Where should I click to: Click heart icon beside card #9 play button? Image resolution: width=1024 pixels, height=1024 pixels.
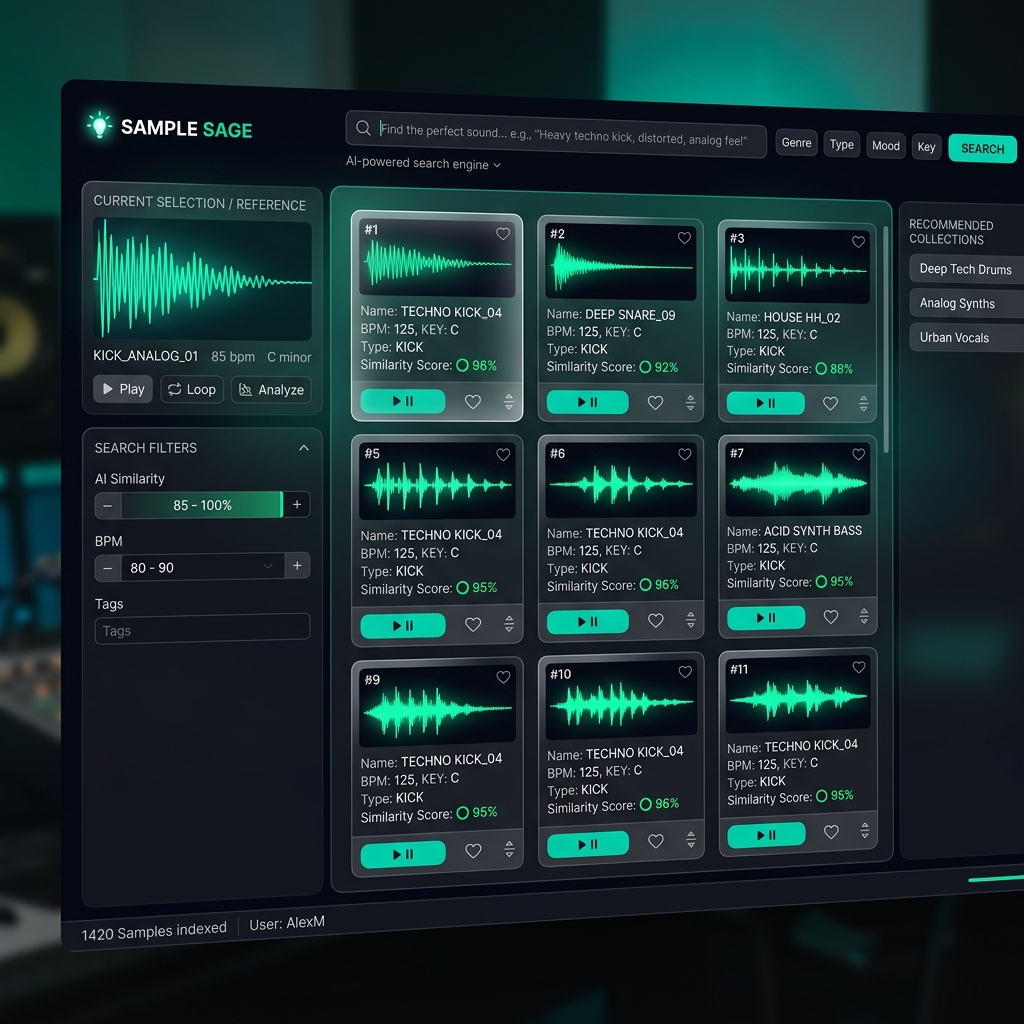pos(473,850)
